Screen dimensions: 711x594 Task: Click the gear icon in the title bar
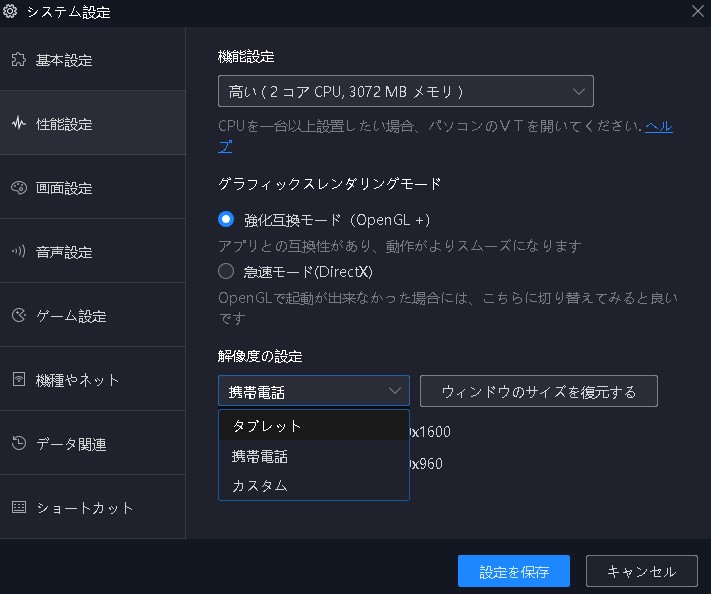click(10, 11)
